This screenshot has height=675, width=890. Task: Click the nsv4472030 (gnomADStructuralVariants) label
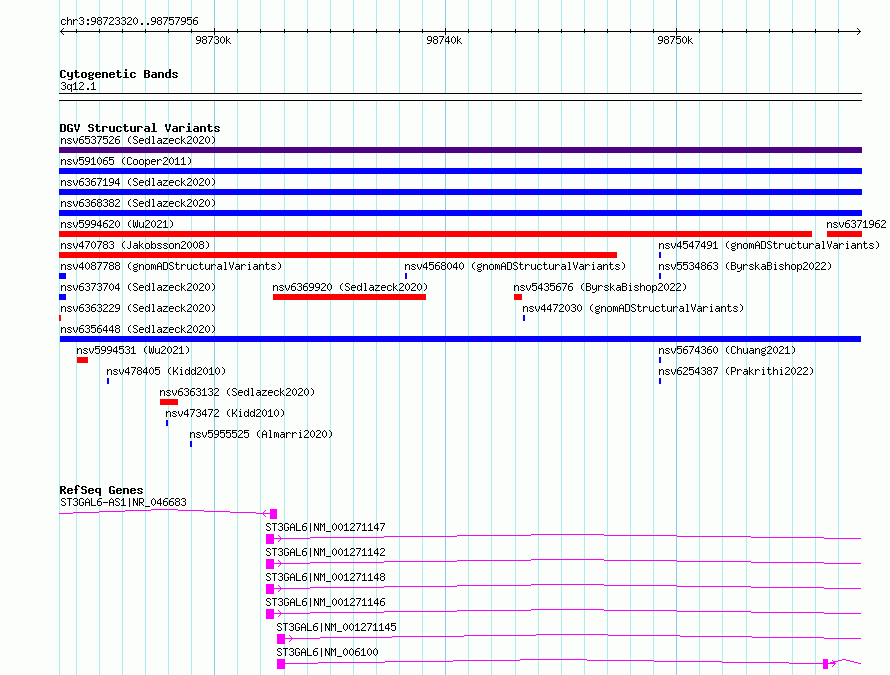[x=633, y=308]
